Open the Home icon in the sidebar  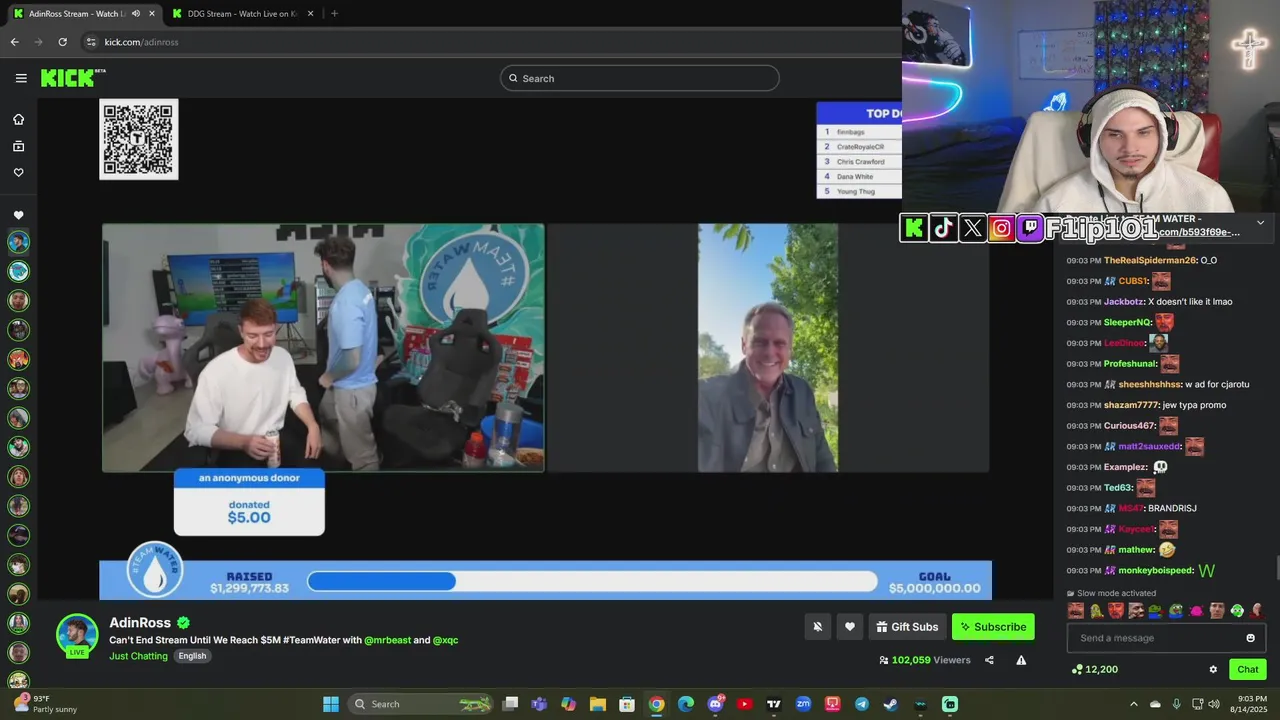point(18,119)
